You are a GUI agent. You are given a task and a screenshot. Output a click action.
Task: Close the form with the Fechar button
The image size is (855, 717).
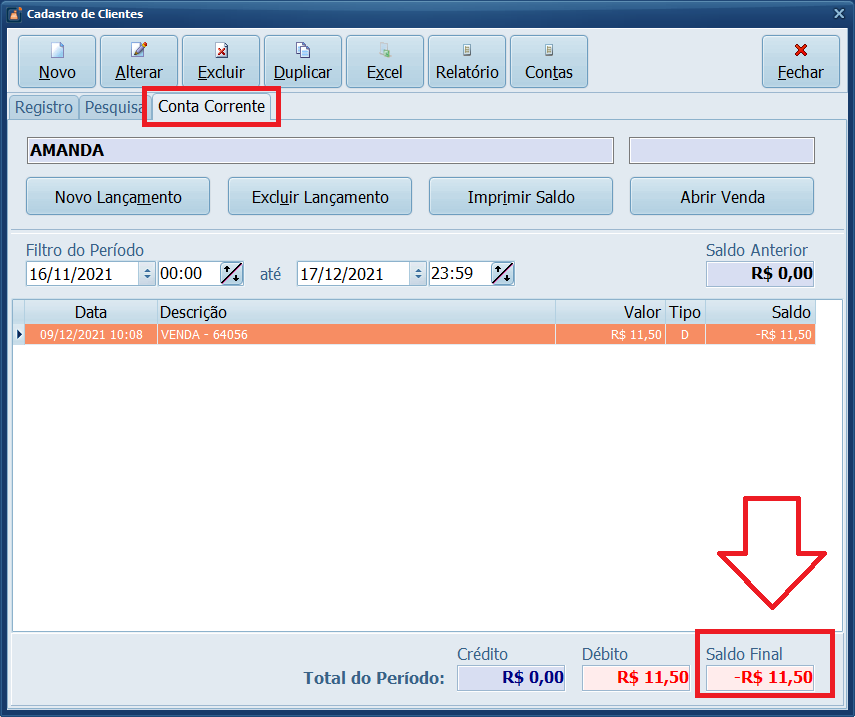click(x=800, y=62)
